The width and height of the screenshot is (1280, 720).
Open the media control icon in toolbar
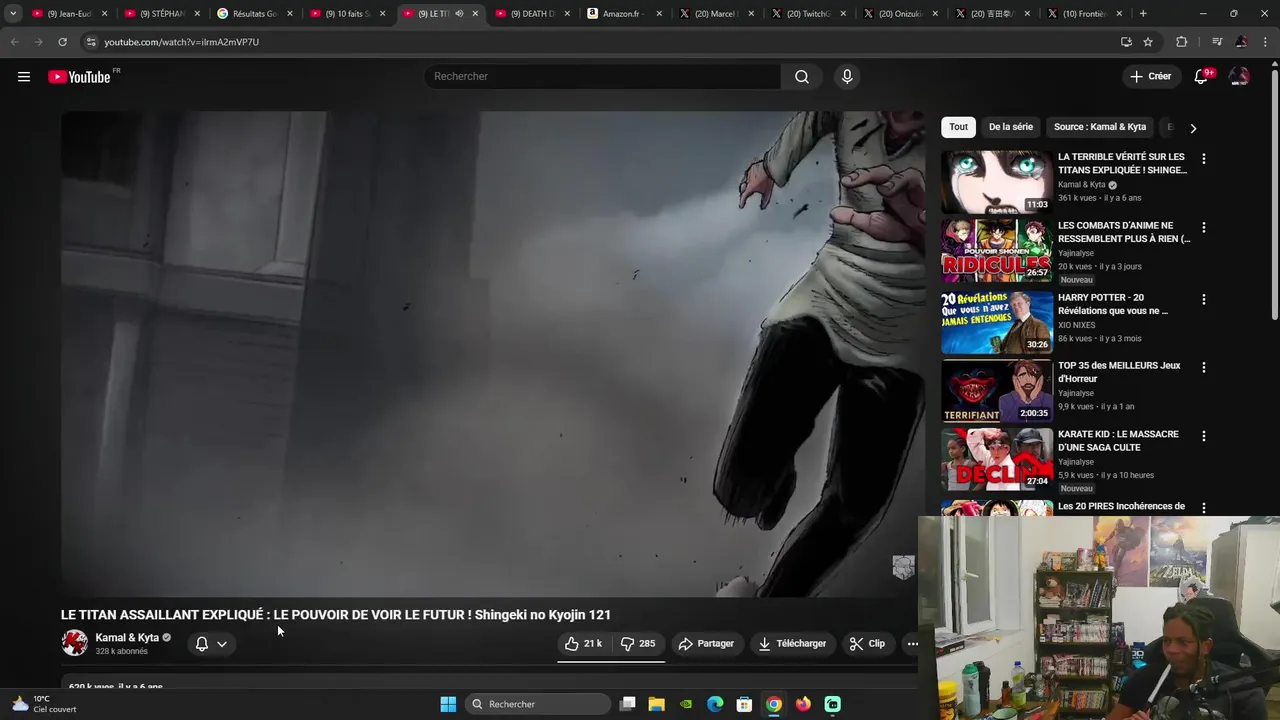coord(1216,42)
